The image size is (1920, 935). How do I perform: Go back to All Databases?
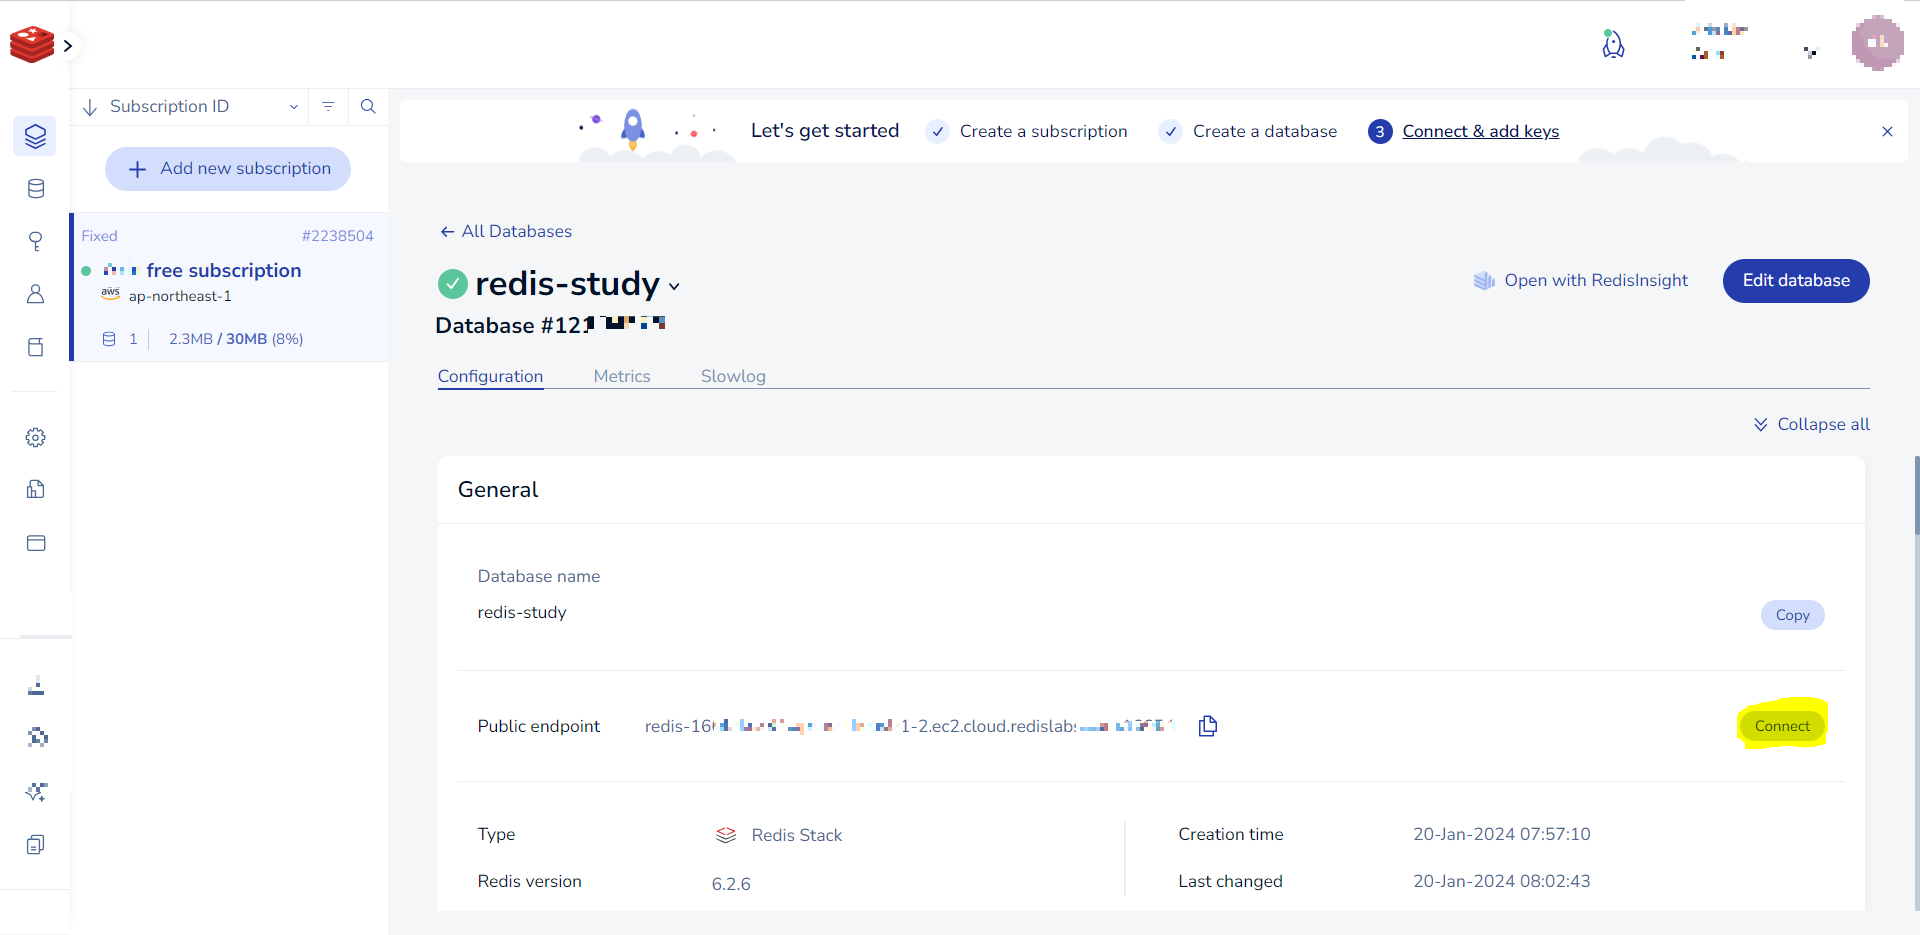pyautogui.click(x=506, y=232)
